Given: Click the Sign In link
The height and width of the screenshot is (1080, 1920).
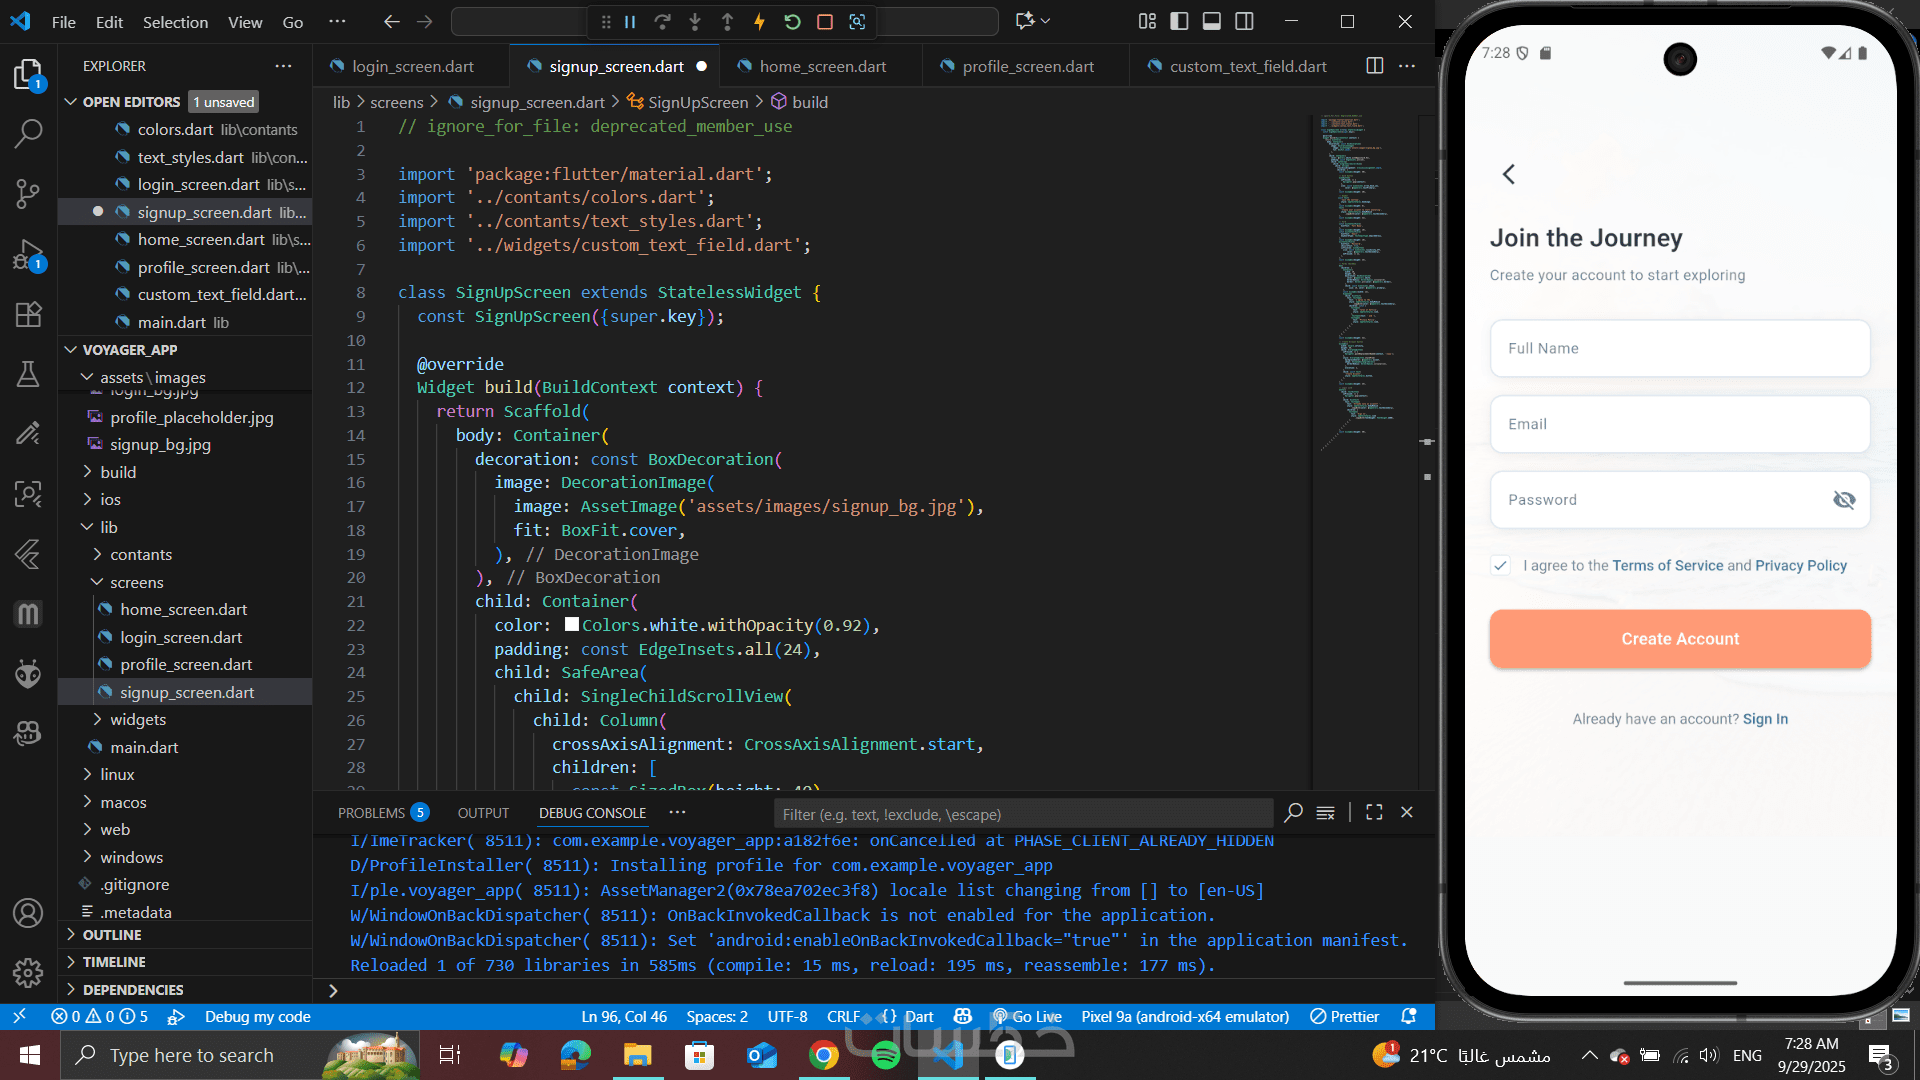Looking at the screenshot, I should click(x=1765, y=719).
